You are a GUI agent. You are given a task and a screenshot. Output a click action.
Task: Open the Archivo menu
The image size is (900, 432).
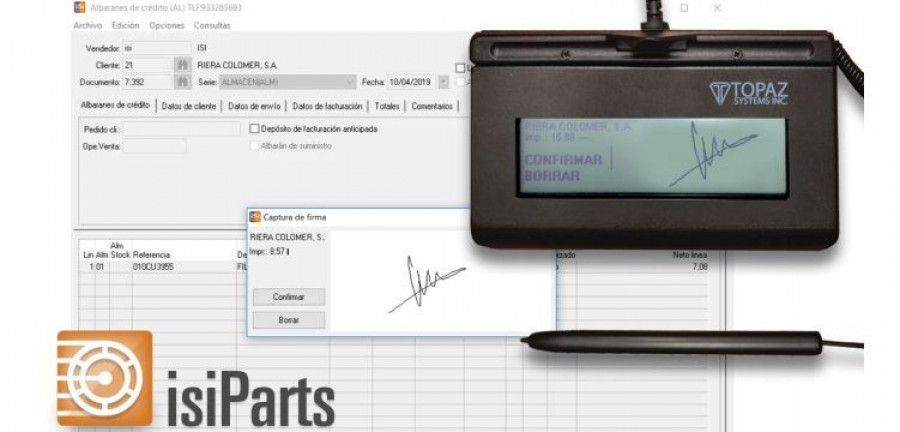click(87, 26)
